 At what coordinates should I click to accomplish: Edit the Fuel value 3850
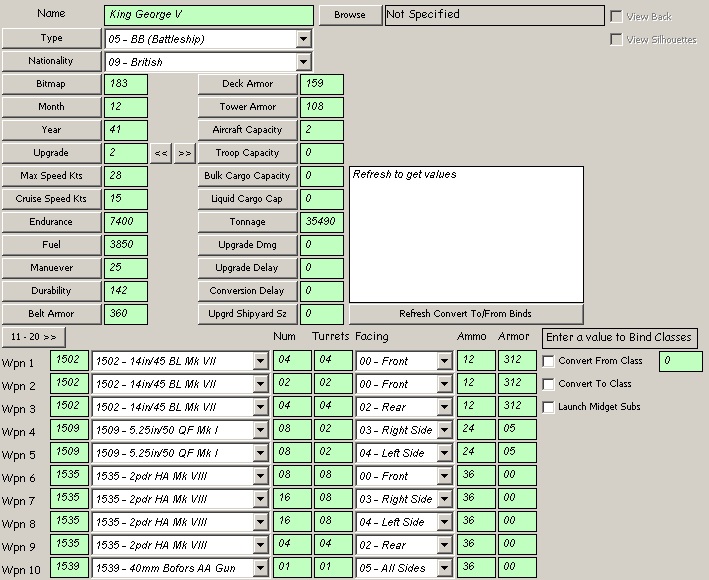(x=126, y=245)
